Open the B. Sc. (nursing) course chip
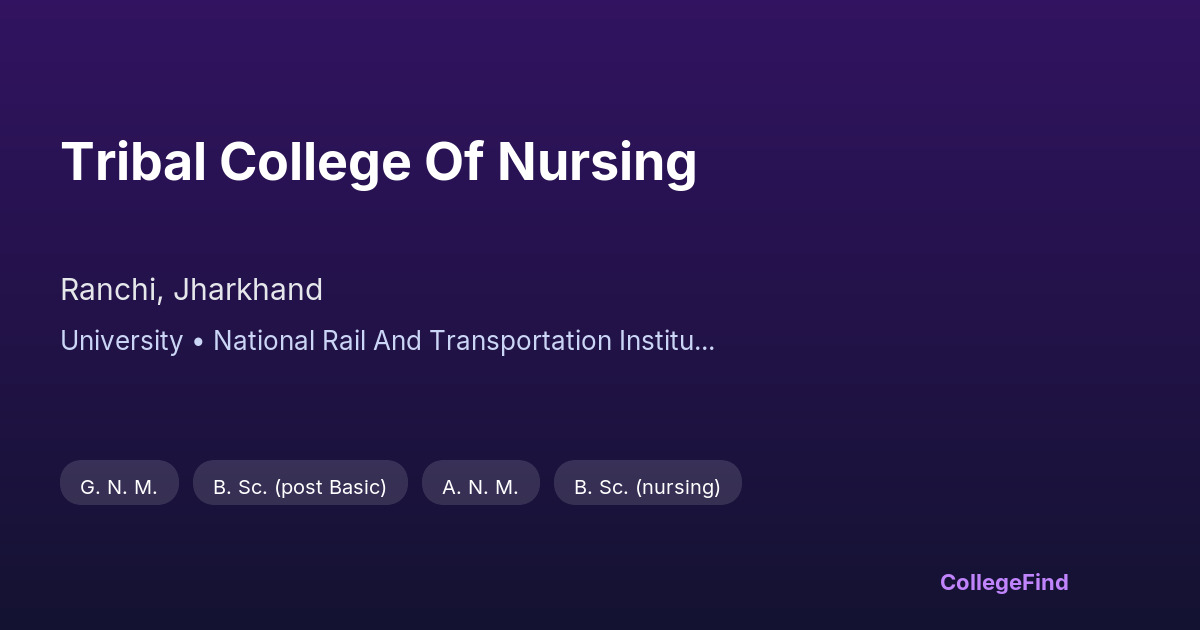Viewport: 1200px width, 630px height. click(x=647, y=487)
